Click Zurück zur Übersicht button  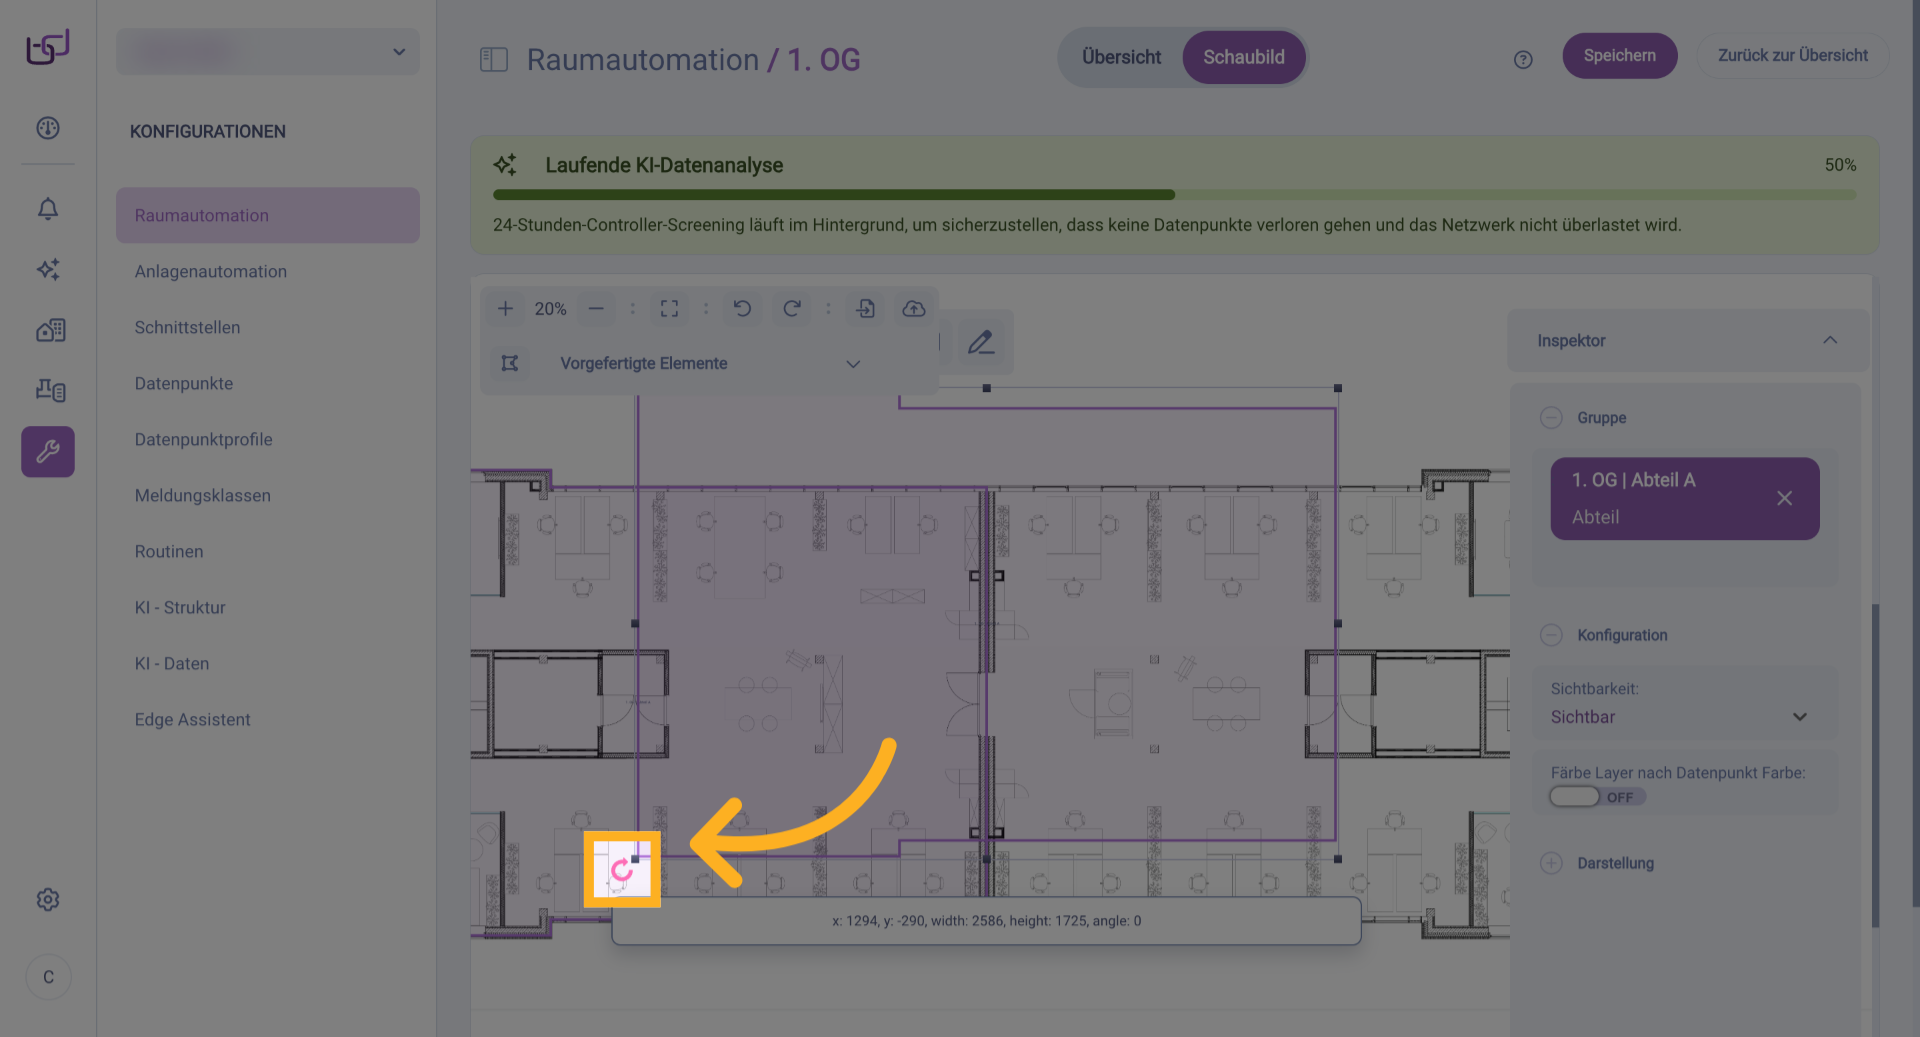1792,56
